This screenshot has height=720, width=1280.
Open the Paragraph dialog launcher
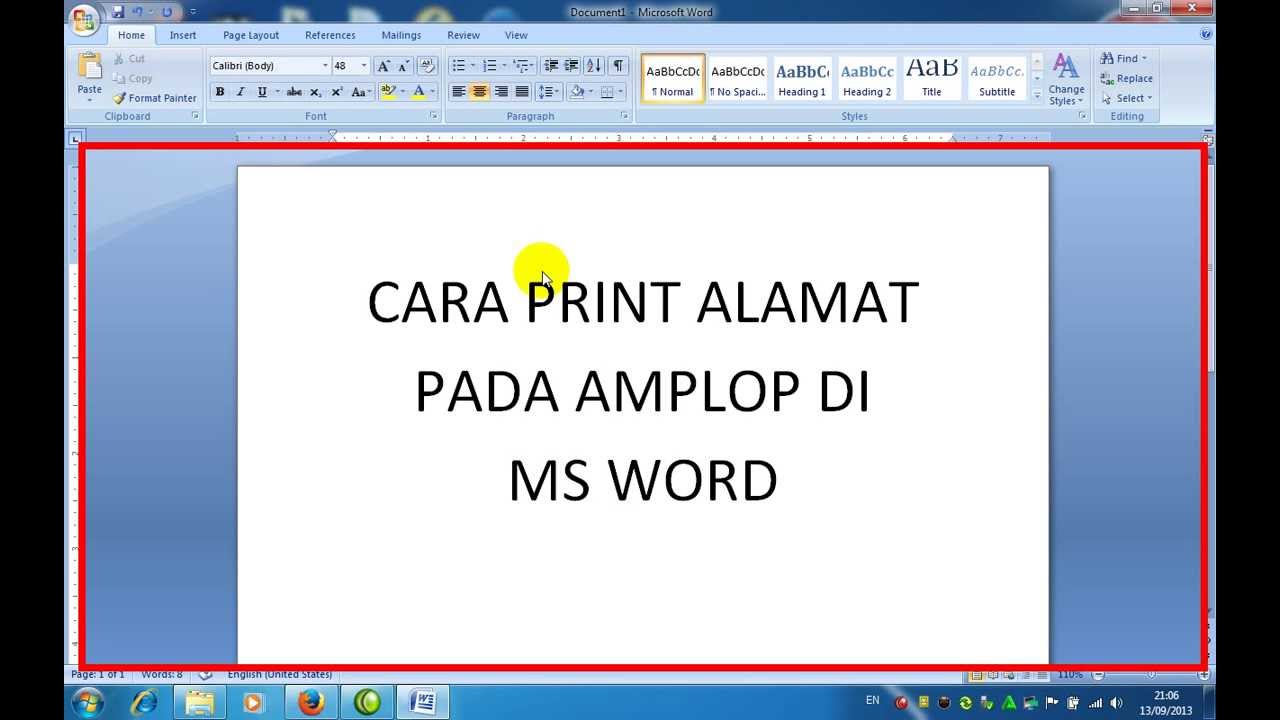[624, 116]
